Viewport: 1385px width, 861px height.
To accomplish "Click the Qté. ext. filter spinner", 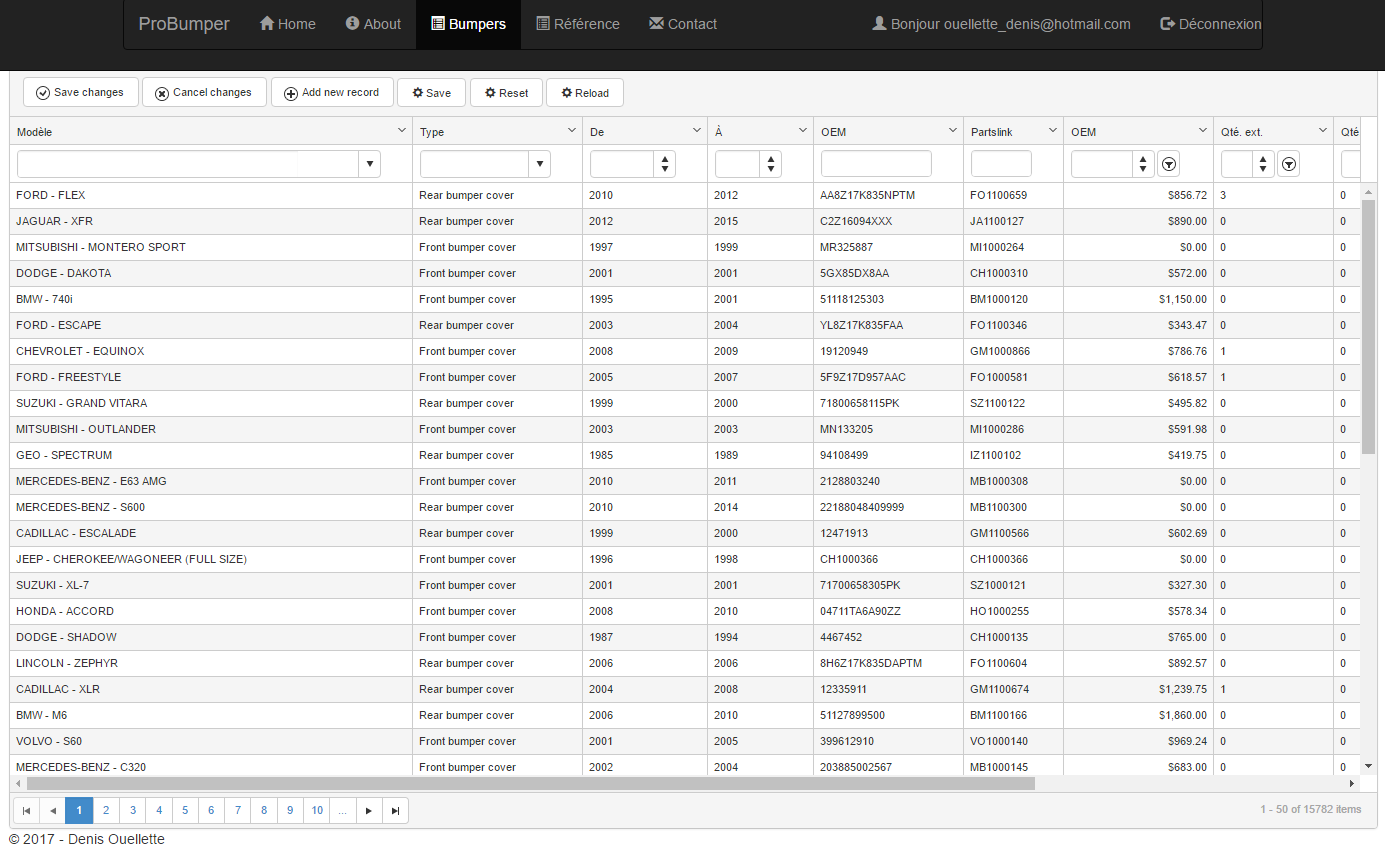I will (1264, 164).
